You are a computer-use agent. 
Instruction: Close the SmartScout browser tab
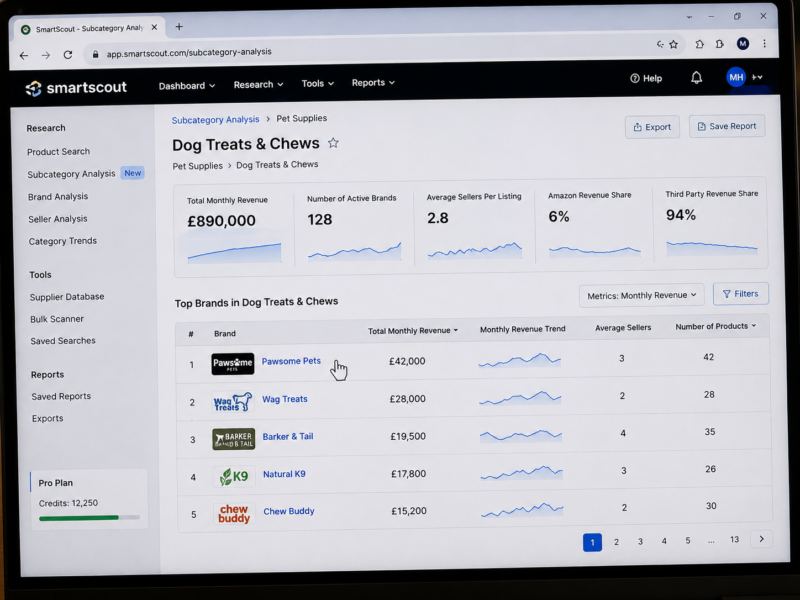pyautogui.click(x=155, y=28)
